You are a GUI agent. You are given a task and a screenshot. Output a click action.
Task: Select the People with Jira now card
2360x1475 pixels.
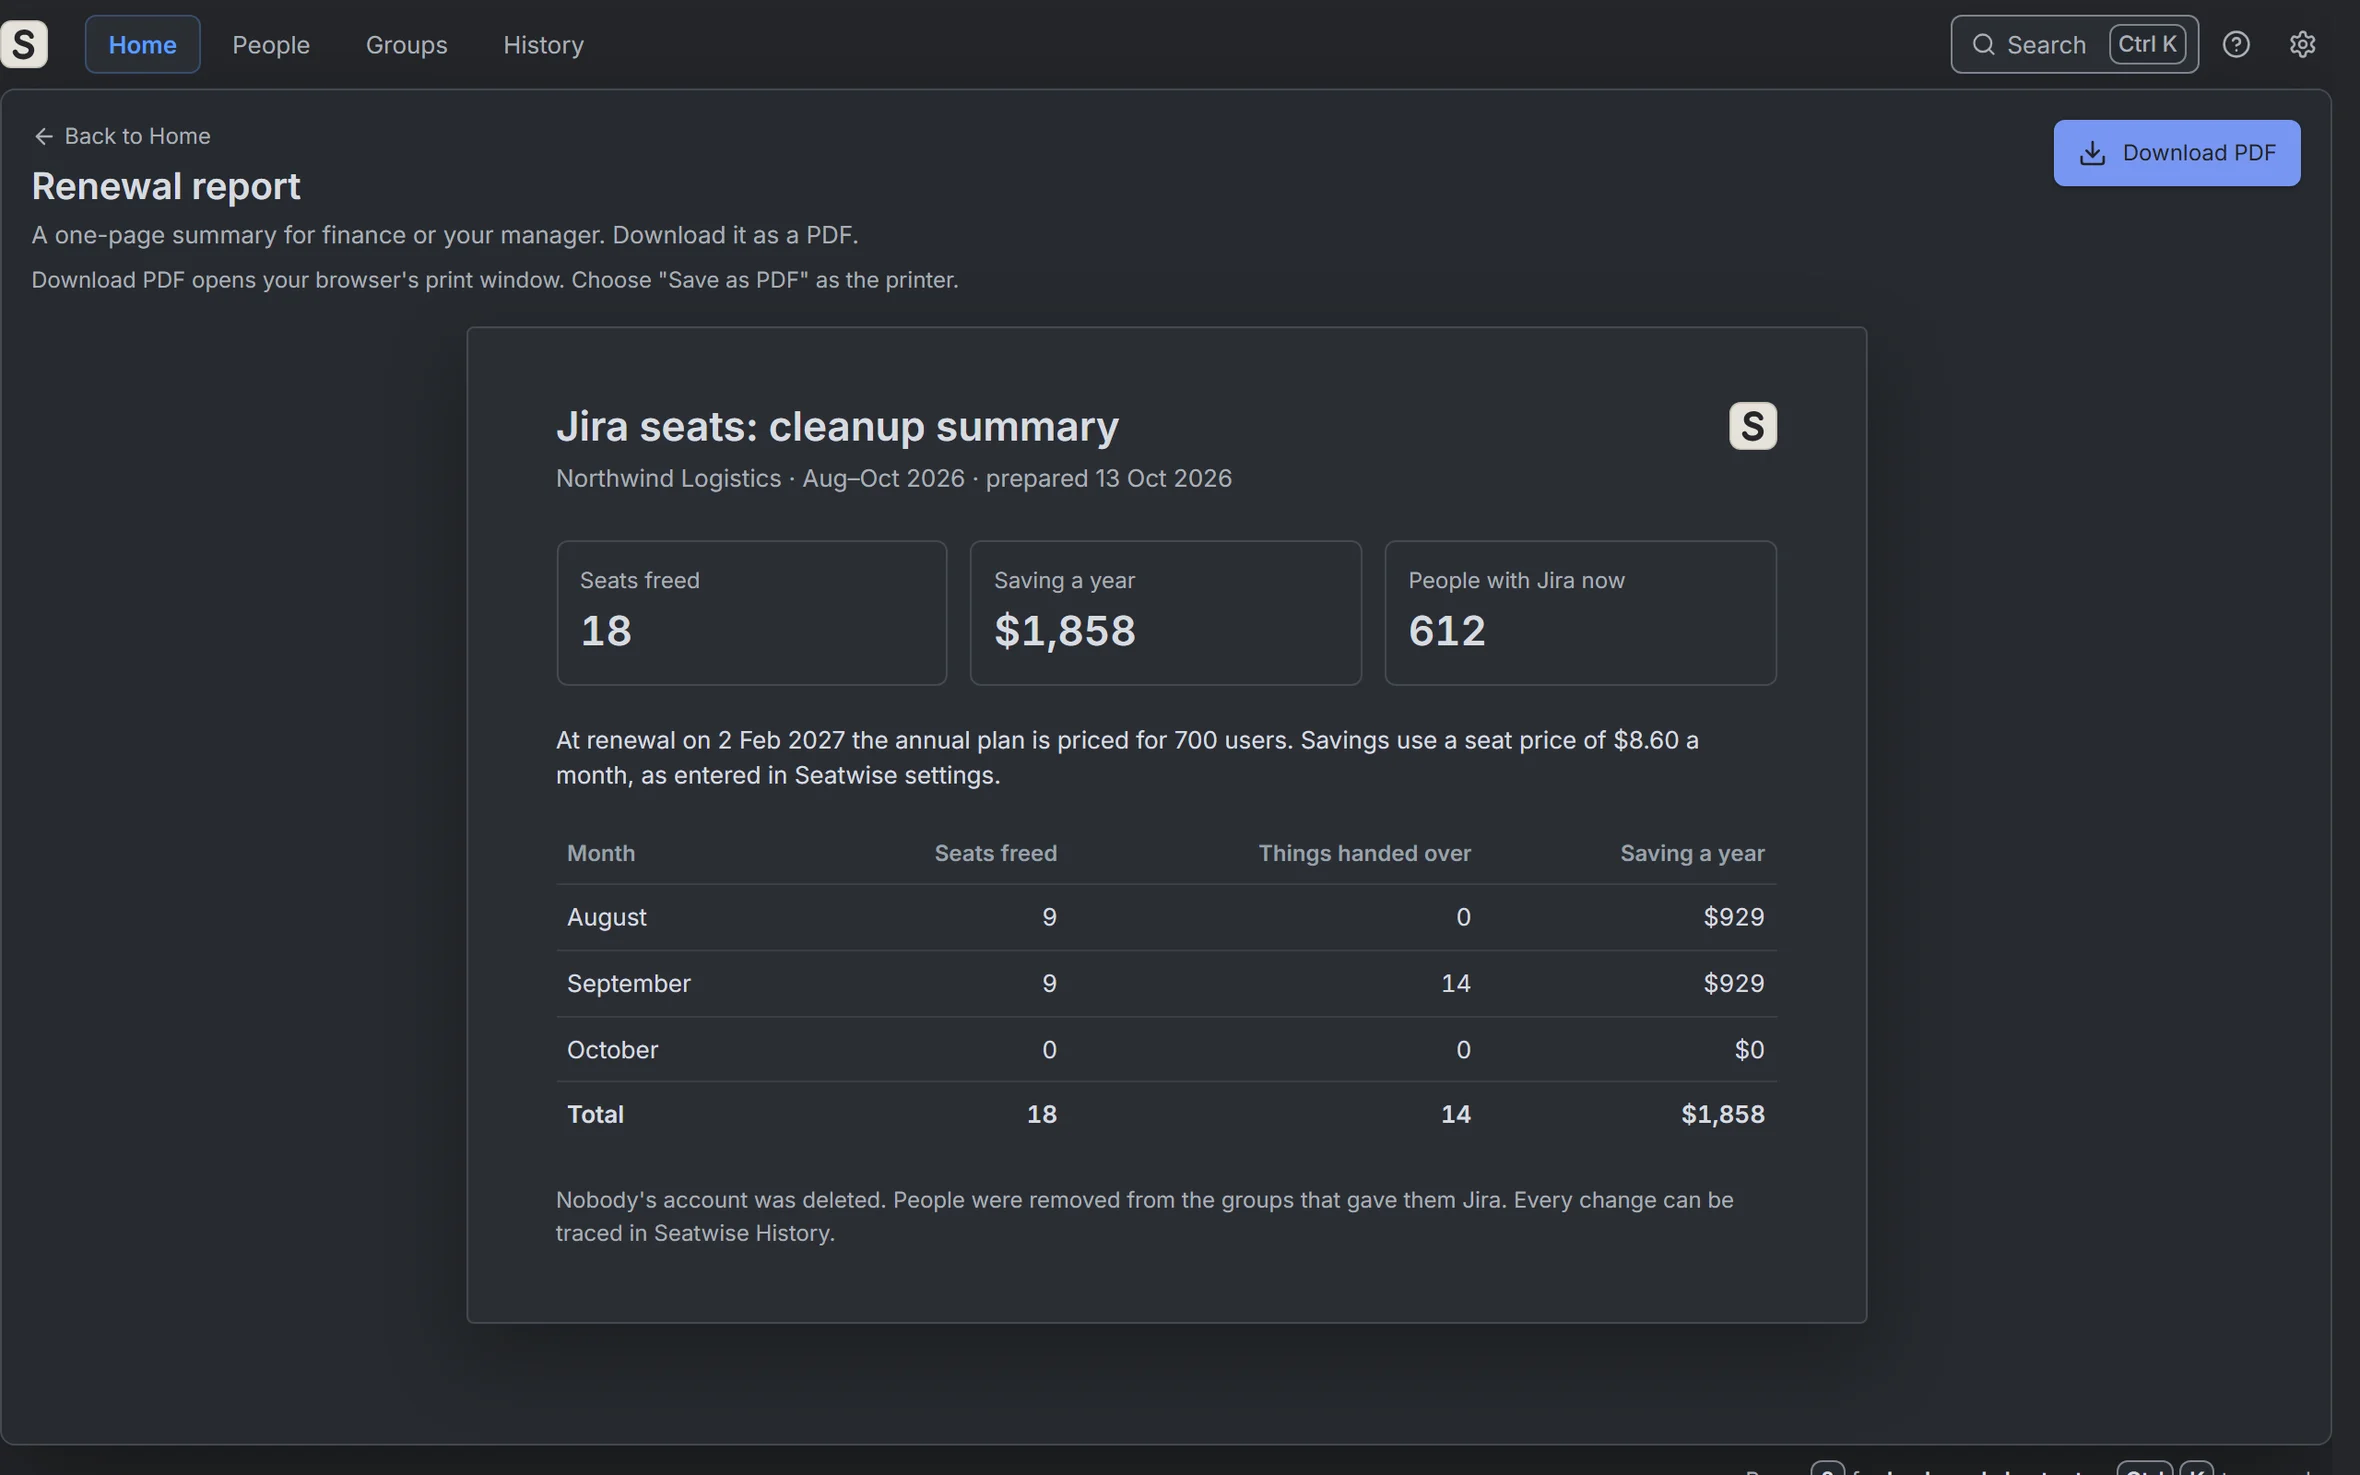(1580, 613)
